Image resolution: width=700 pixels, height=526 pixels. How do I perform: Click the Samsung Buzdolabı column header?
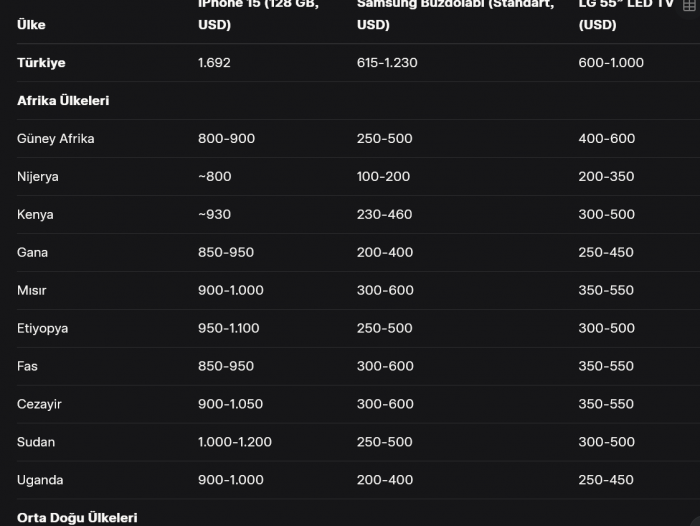coord(454,14)
